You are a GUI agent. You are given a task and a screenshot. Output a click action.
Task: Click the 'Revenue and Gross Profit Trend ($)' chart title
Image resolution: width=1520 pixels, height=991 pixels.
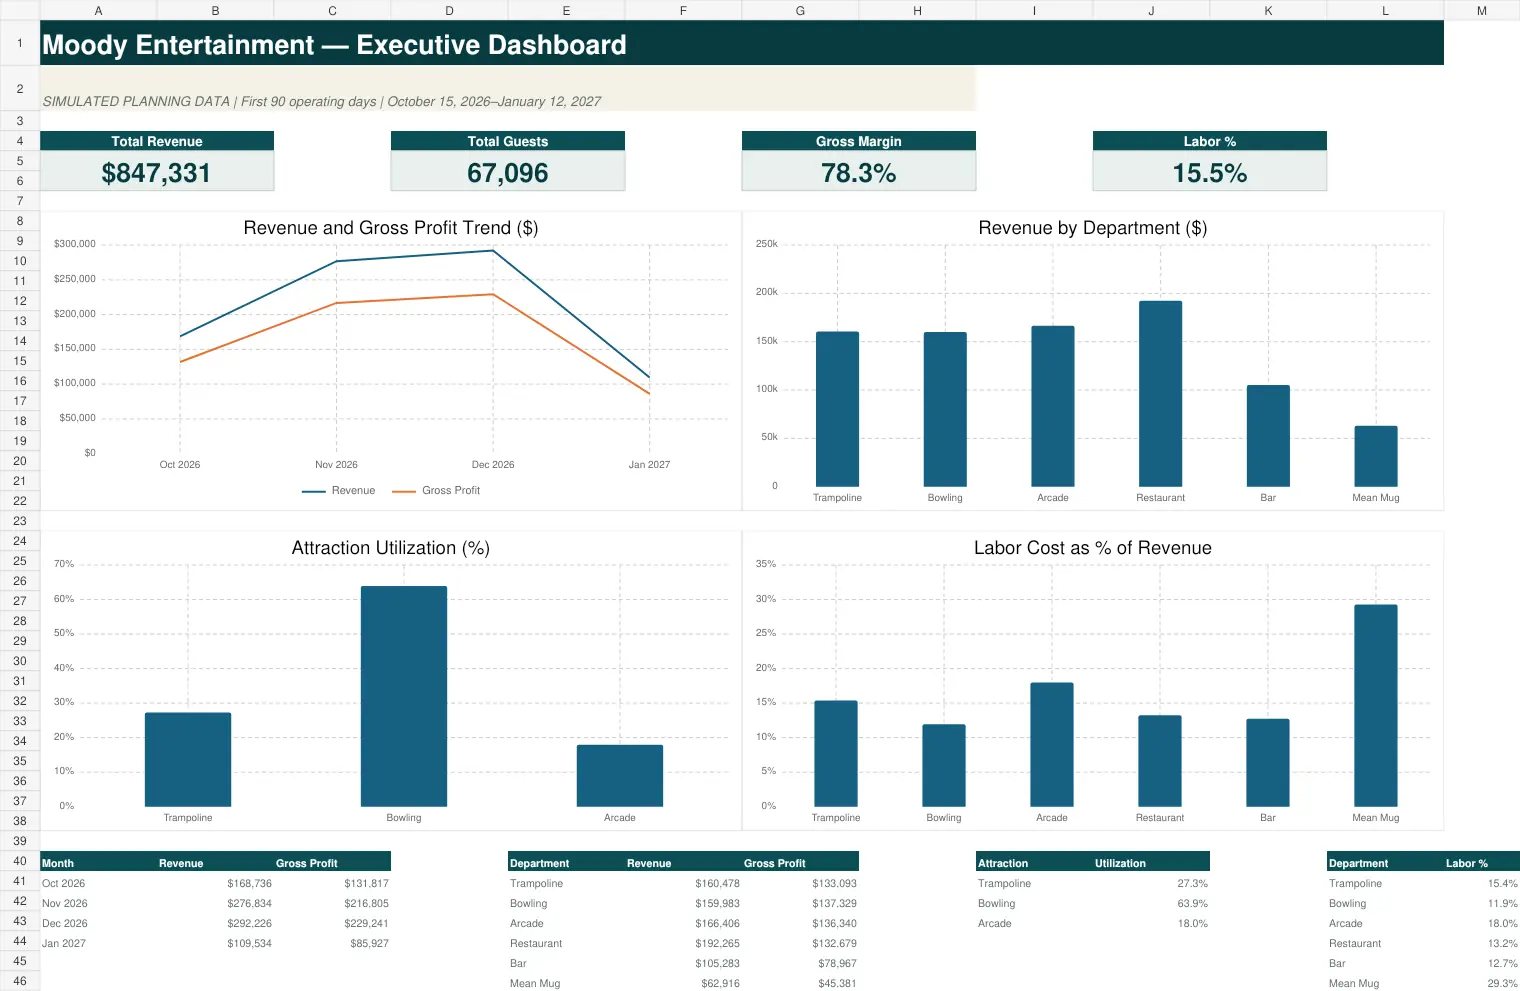pos(391,228)
